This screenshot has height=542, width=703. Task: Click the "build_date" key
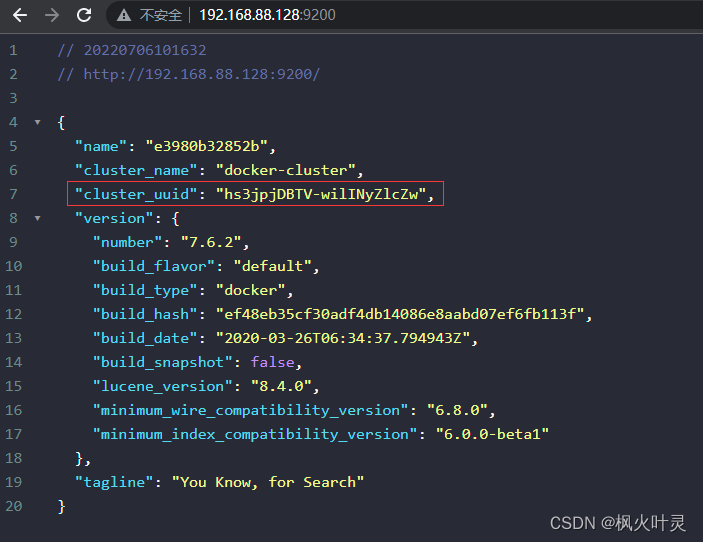pos(145,338)
